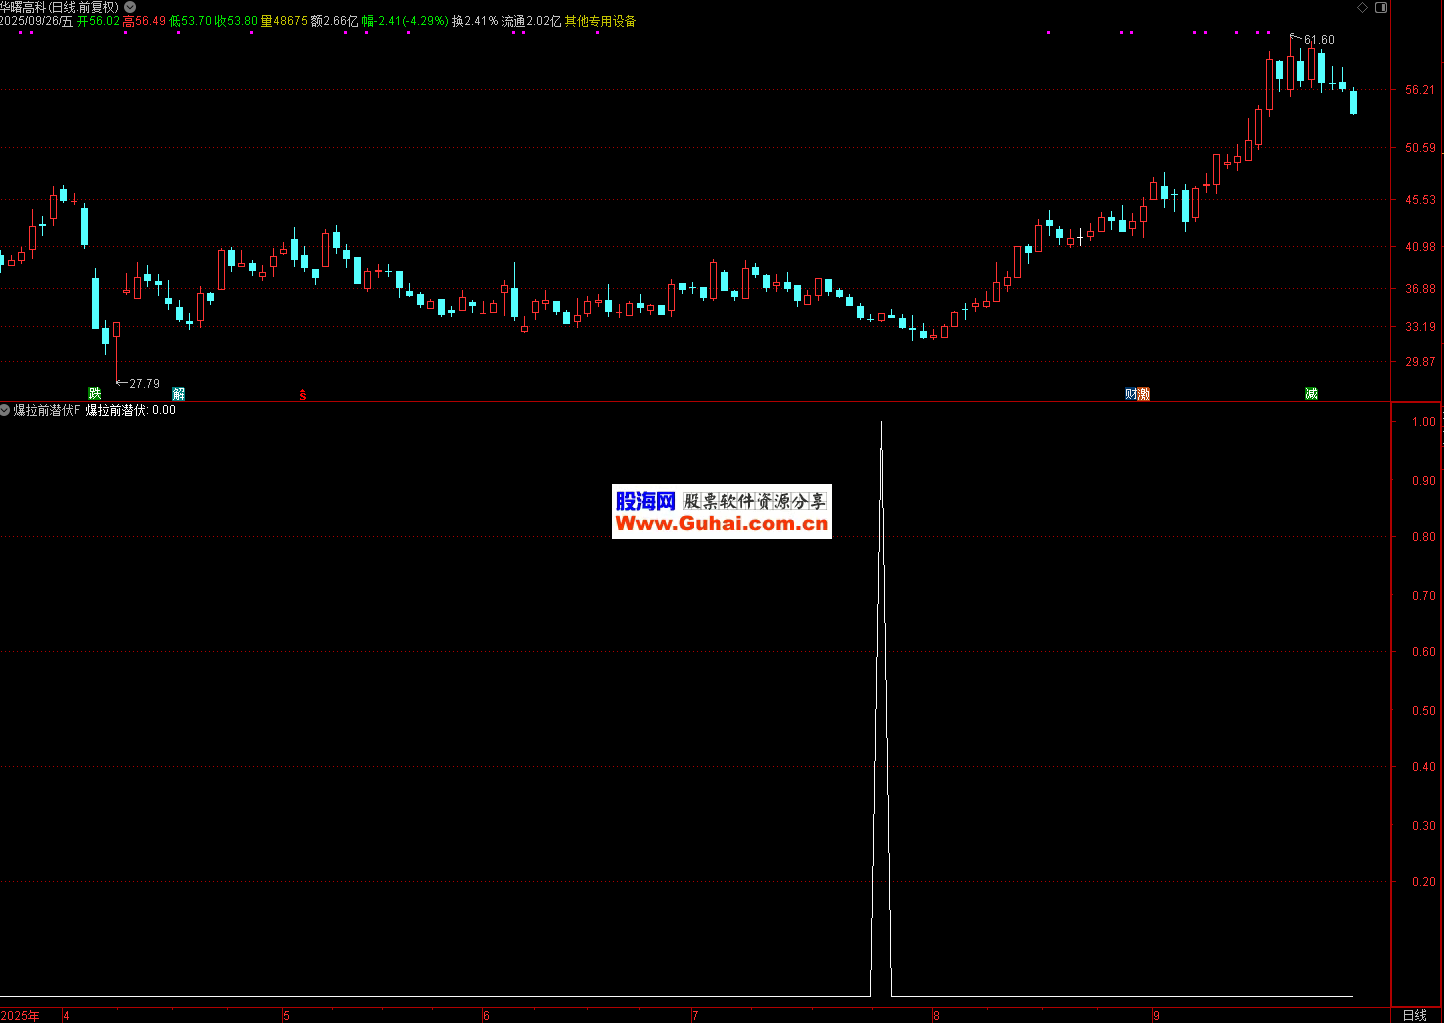Expand the 爆拉前潜伏F indicator menu arrow
This screenshot has width=1444, height=1023.
pos(6,410)
